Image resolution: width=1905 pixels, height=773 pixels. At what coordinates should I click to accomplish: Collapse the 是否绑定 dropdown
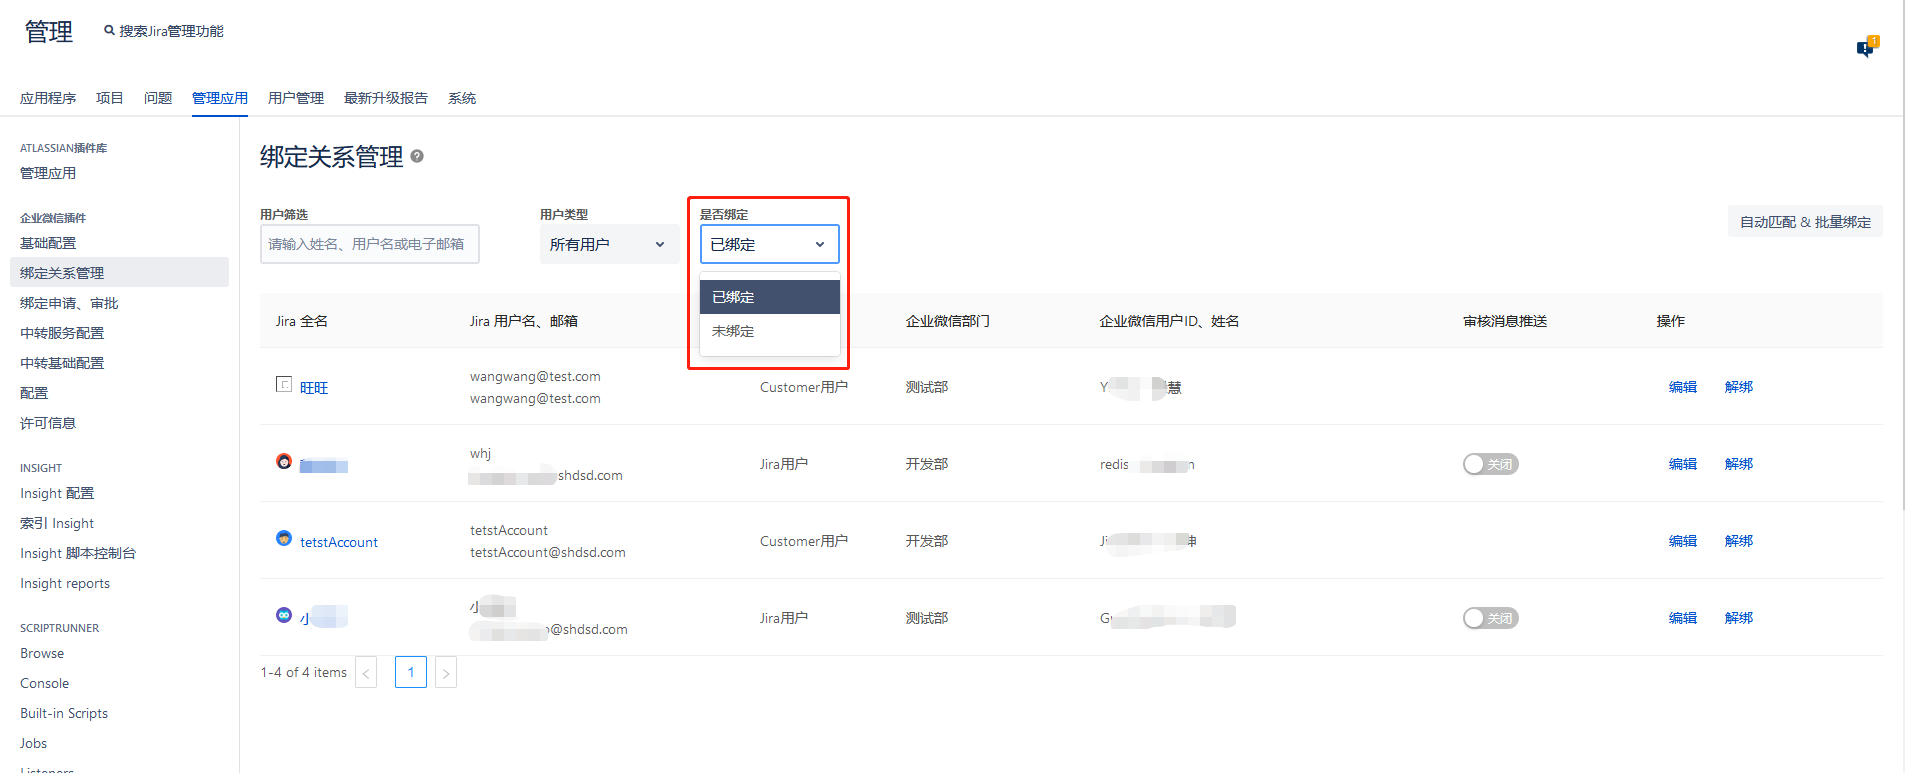[x=769, y=245]
